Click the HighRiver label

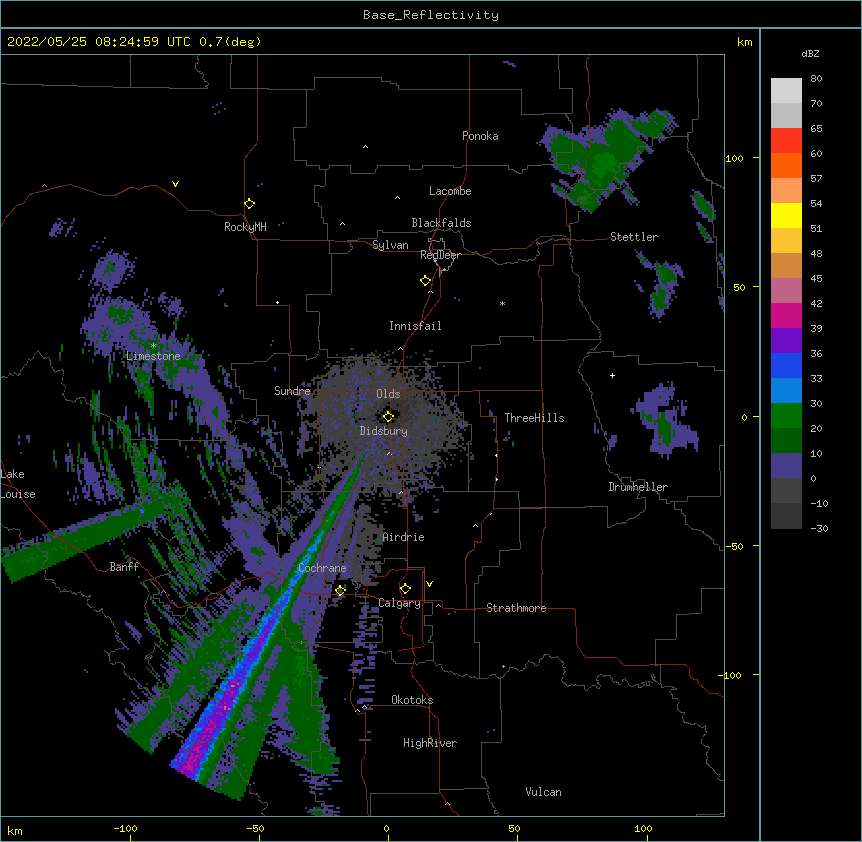point(430,743)
